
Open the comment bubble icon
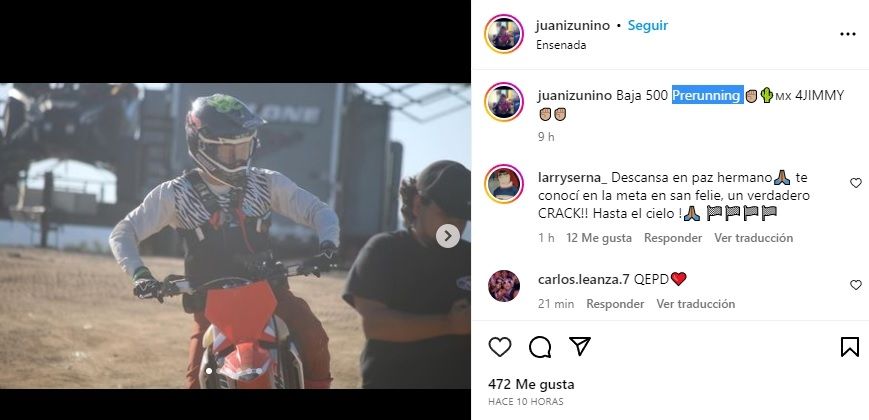pos(540,347)
